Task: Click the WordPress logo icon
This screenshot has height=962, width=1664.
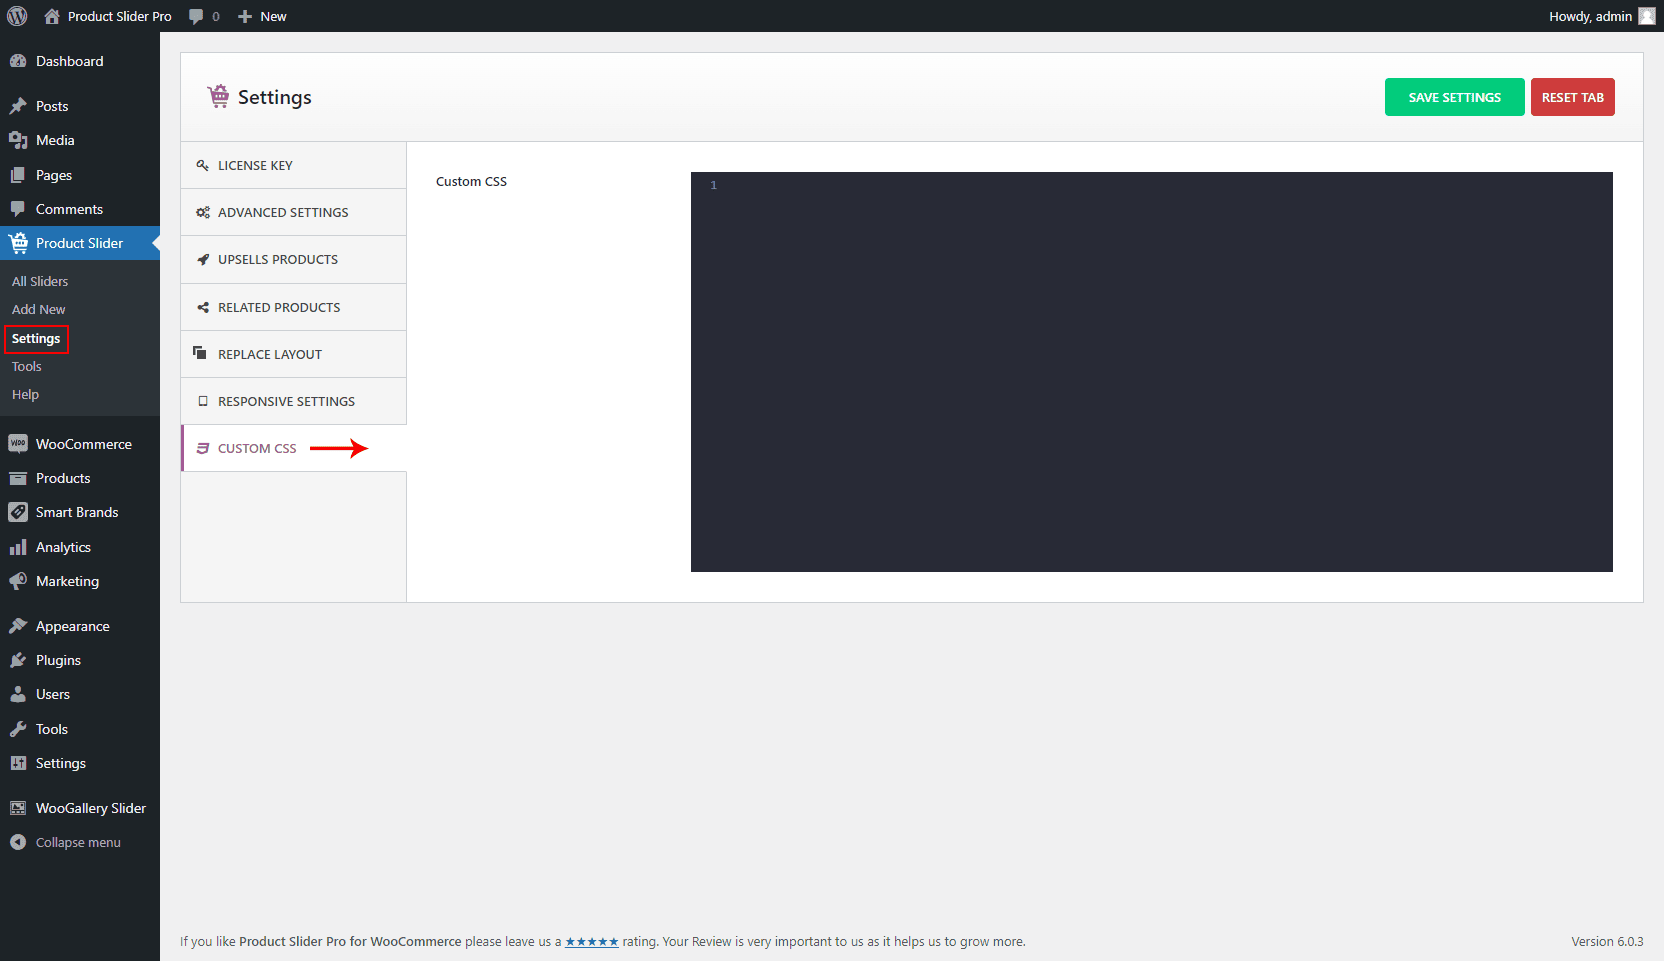Action: tap(17, 16)
